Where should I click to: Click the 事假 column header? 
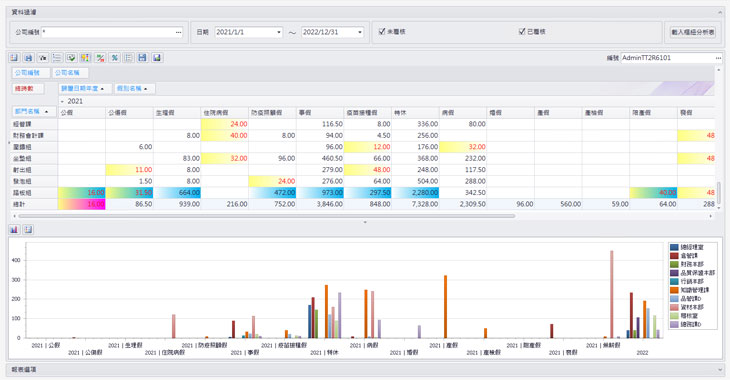320,113
